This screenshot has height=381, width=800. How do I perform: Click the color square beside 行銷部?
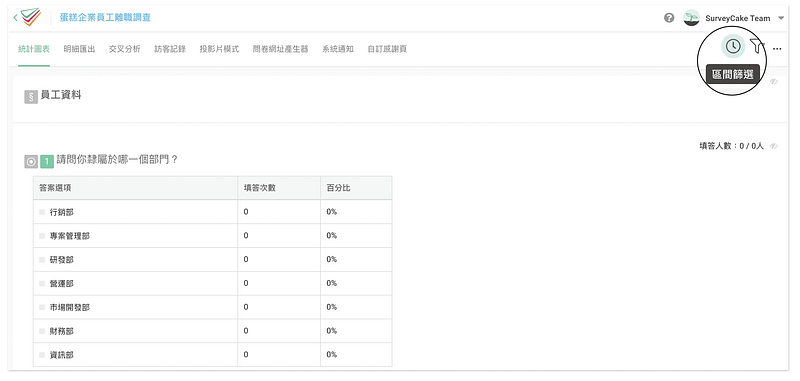tap(42, 212)
